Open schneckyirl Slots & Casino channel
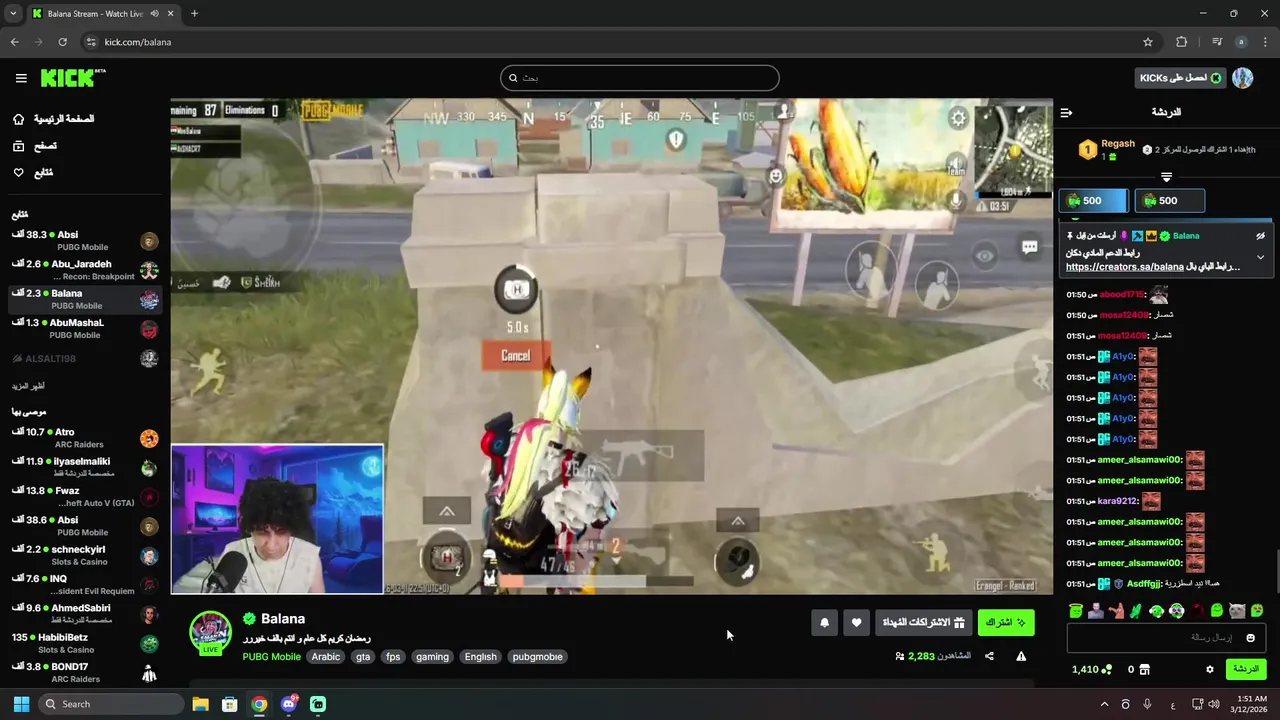This screenshot has width=1280, height=720. (x=84, y=555)
